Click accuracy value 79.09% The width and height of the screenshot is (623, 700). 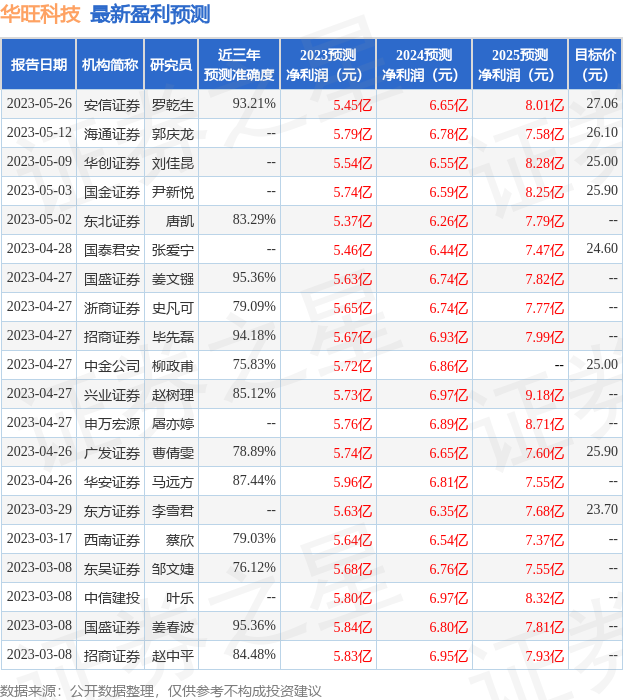[254, 307]
